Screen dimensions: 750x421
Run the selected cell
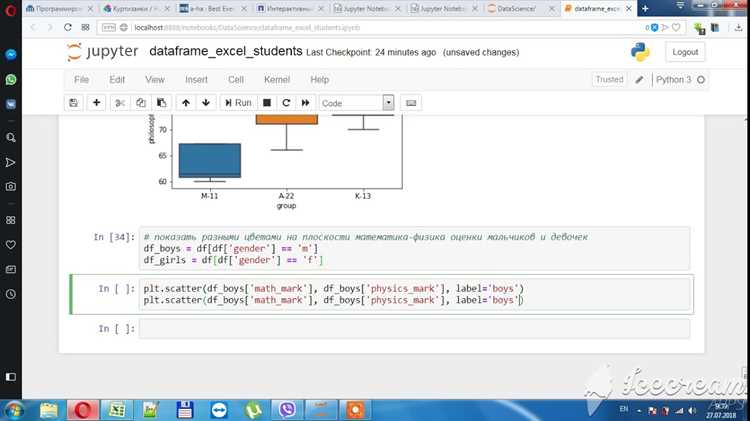238,103
